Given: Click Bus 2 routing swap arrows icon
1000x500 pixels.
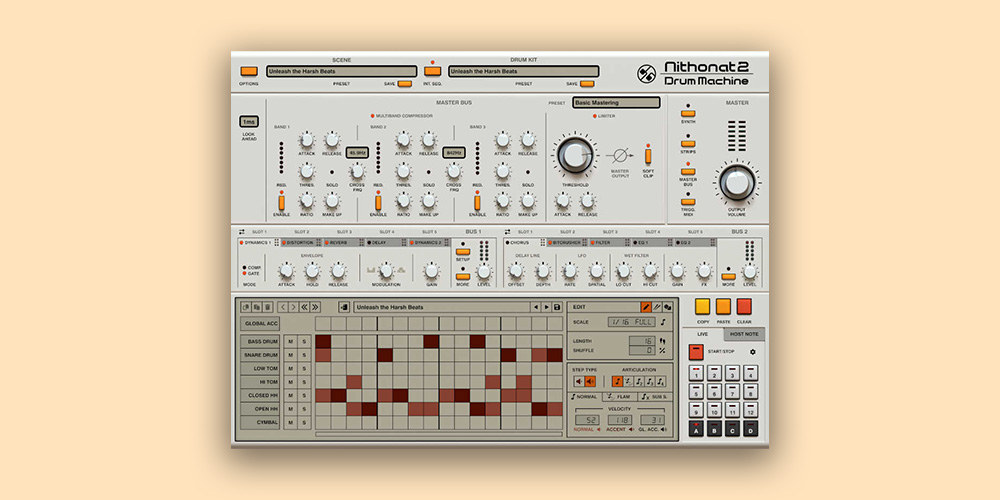Looking at the screenshot, I should tap(507, 232).
